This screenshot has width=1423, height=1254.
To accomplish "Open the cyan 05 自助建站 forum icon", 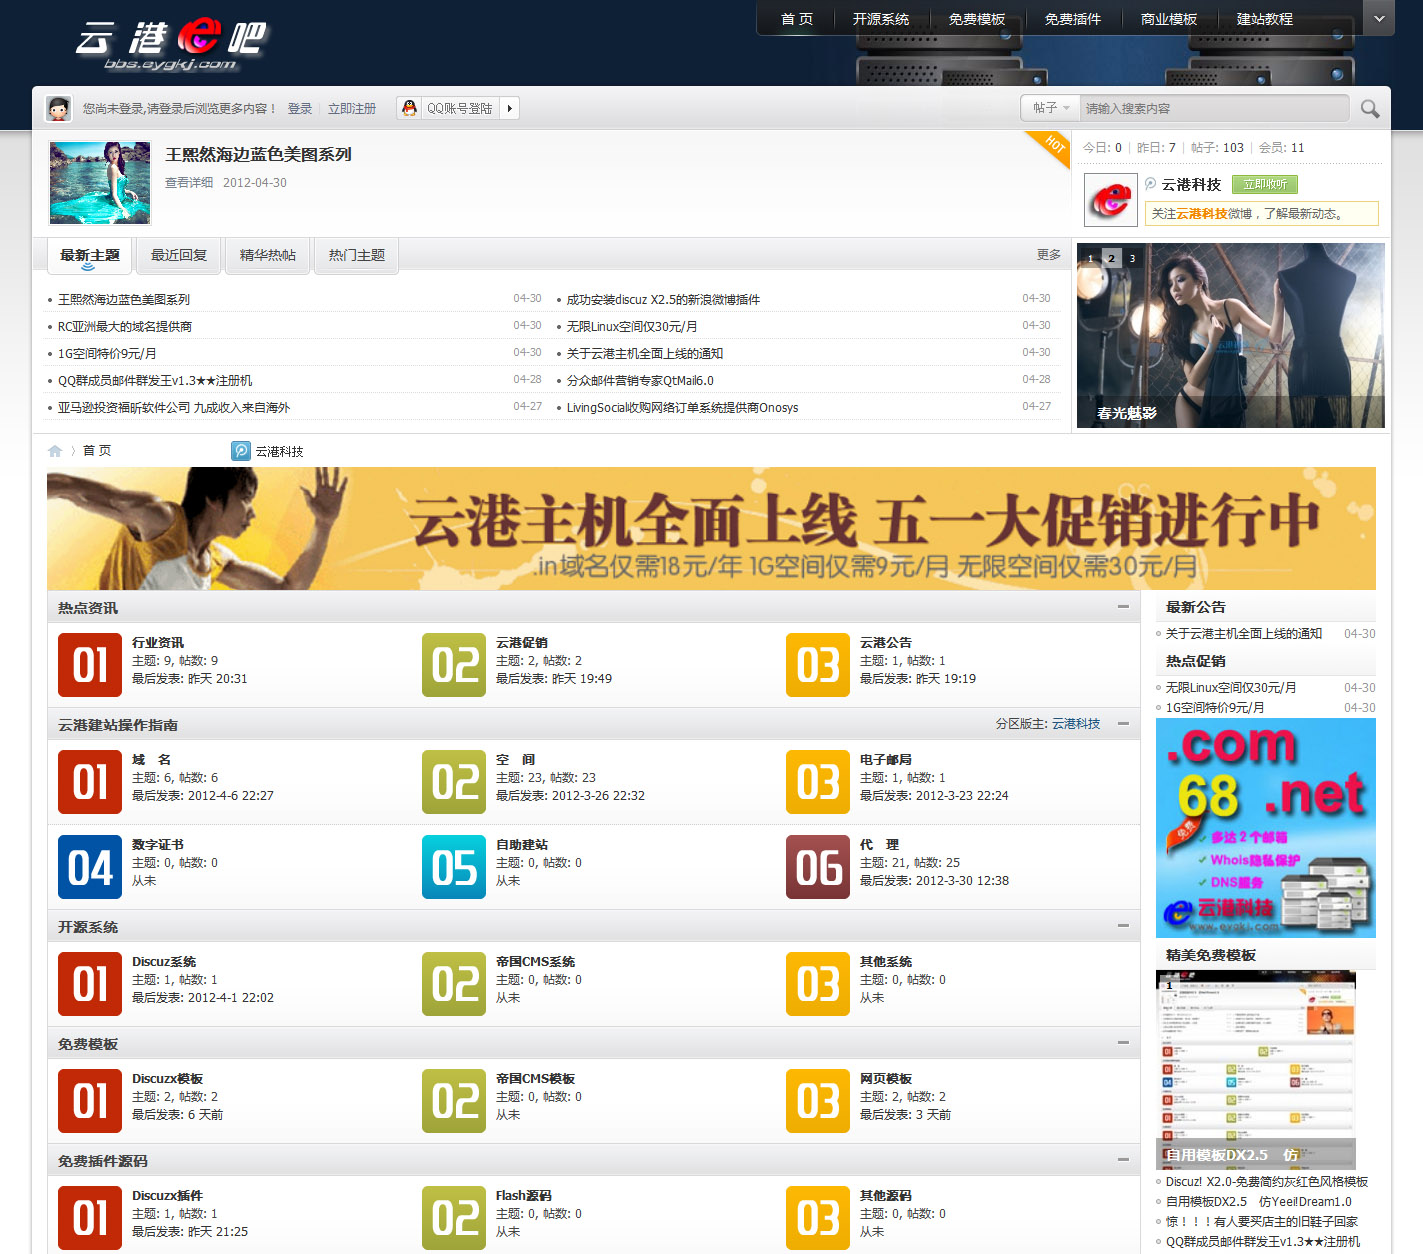I will tap(454, 867).
